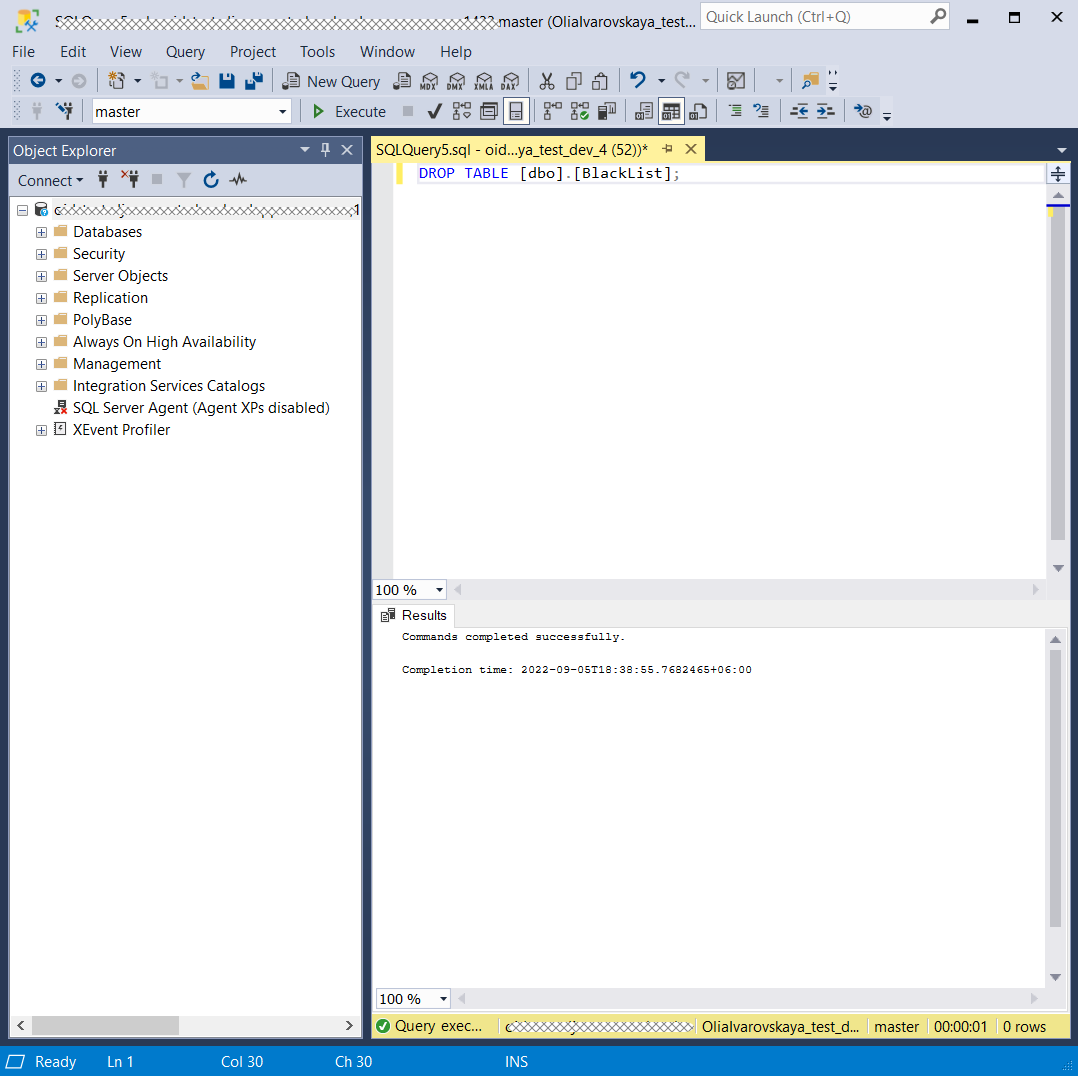Click the Undo arrow icon
Viewport: 1078px width, 1076px height.
(638, 81)
